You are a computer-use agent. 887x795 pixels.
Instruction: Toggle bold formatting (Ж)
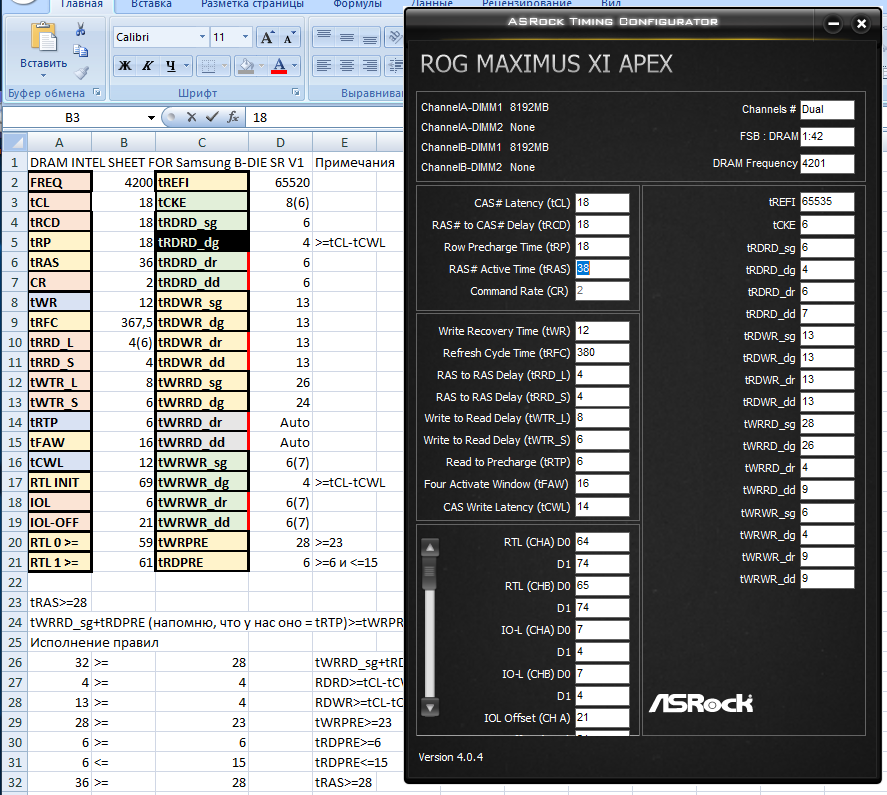[124, 66]
